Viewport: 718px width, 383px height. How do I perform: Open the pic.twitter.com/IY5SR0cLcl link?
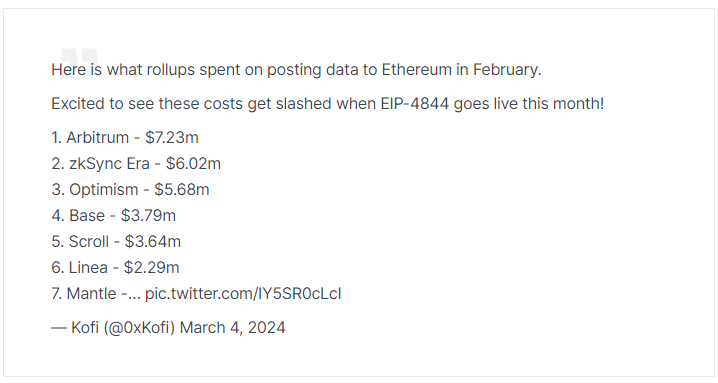(x=243, y=294)
